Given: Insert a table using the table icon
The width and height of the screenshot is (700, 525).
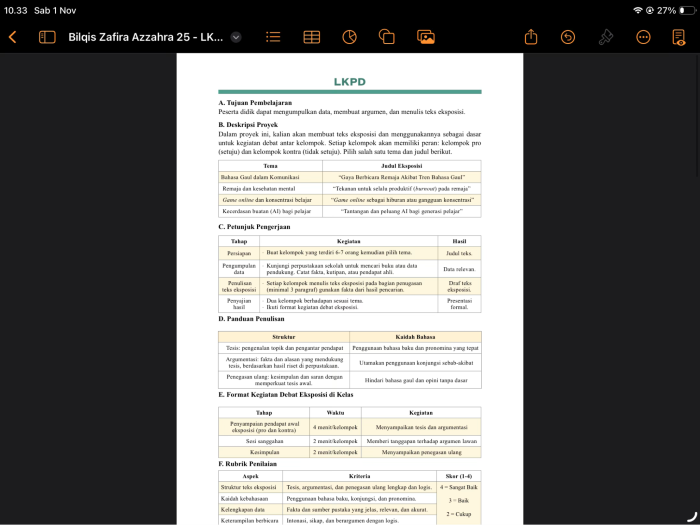Looking at the screenshot, I should pos(312,37).
